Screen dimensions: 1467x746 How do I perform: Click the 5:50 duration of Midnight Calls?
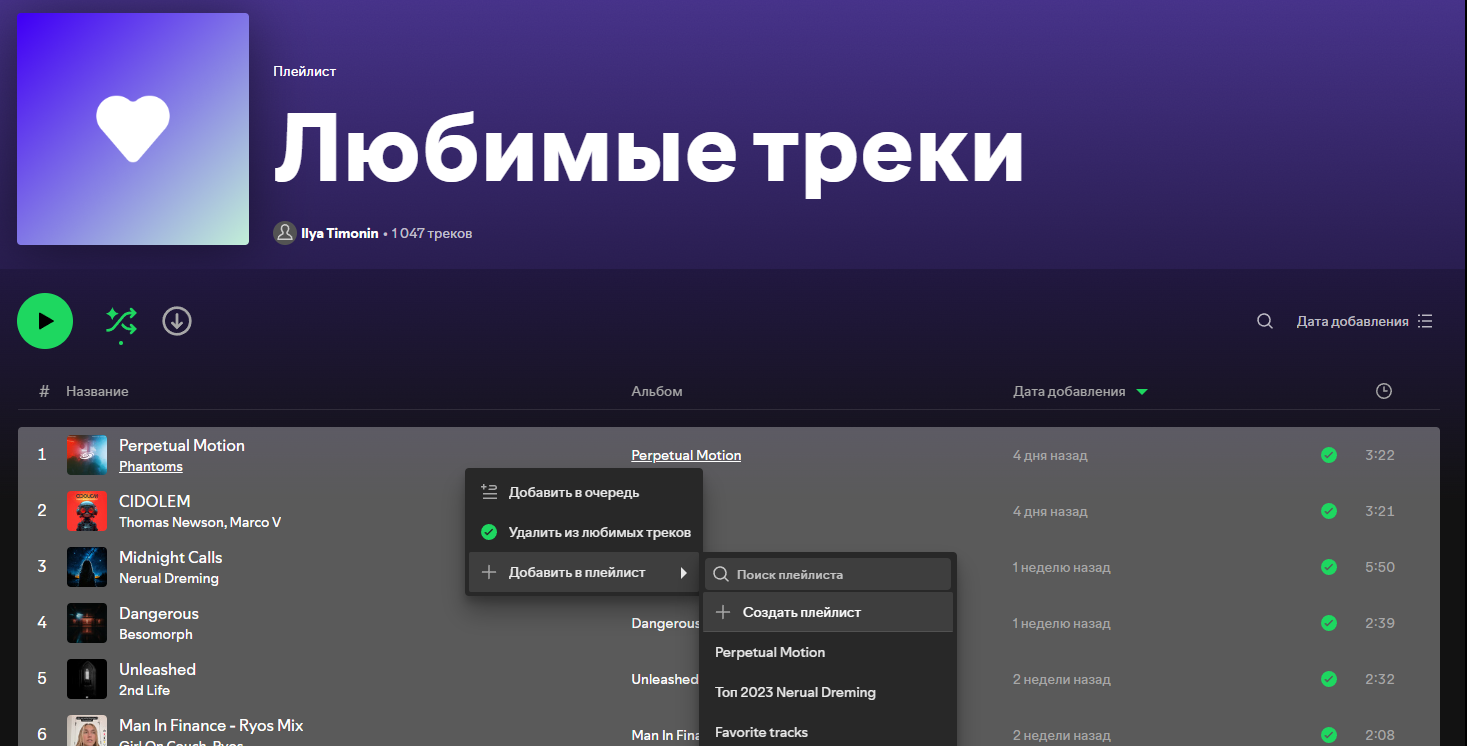[x=1380, y=567]
